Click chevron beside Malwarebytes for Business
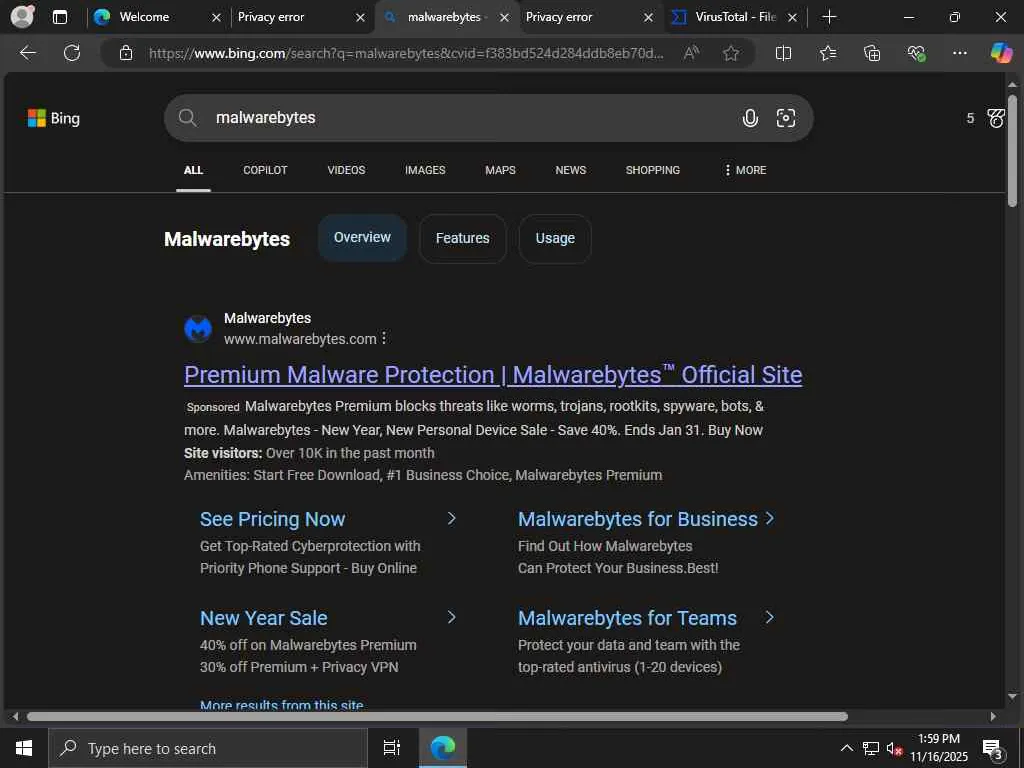The image size is (1024, 768). pyautogui.click(x=770, y=519)
